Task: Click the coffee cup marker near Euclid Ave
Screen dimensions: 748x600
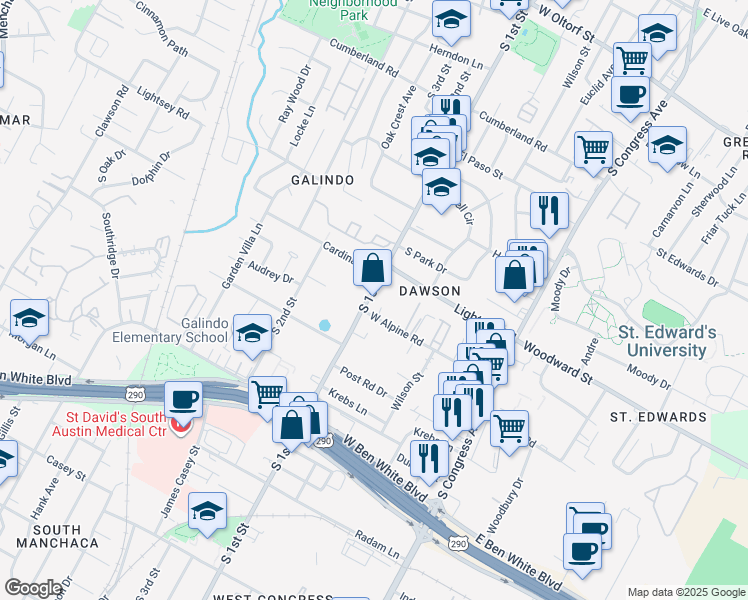Action: point(630,96)
